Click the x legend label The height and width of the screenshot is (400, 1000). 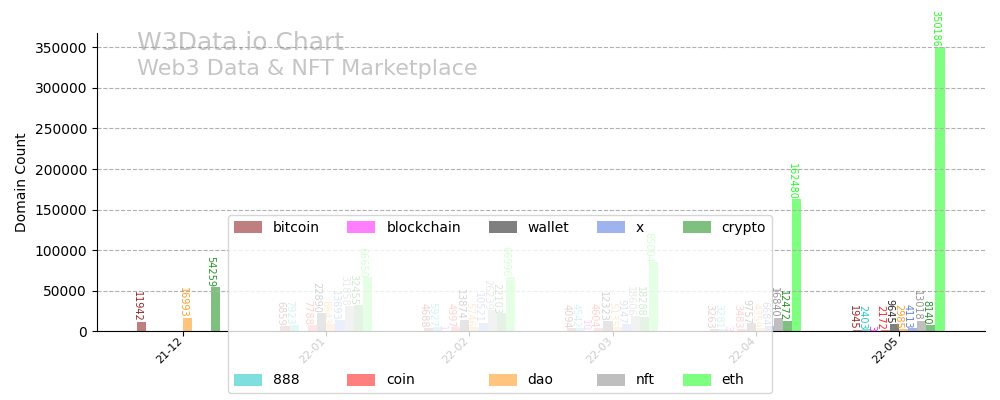coord(640,227)
